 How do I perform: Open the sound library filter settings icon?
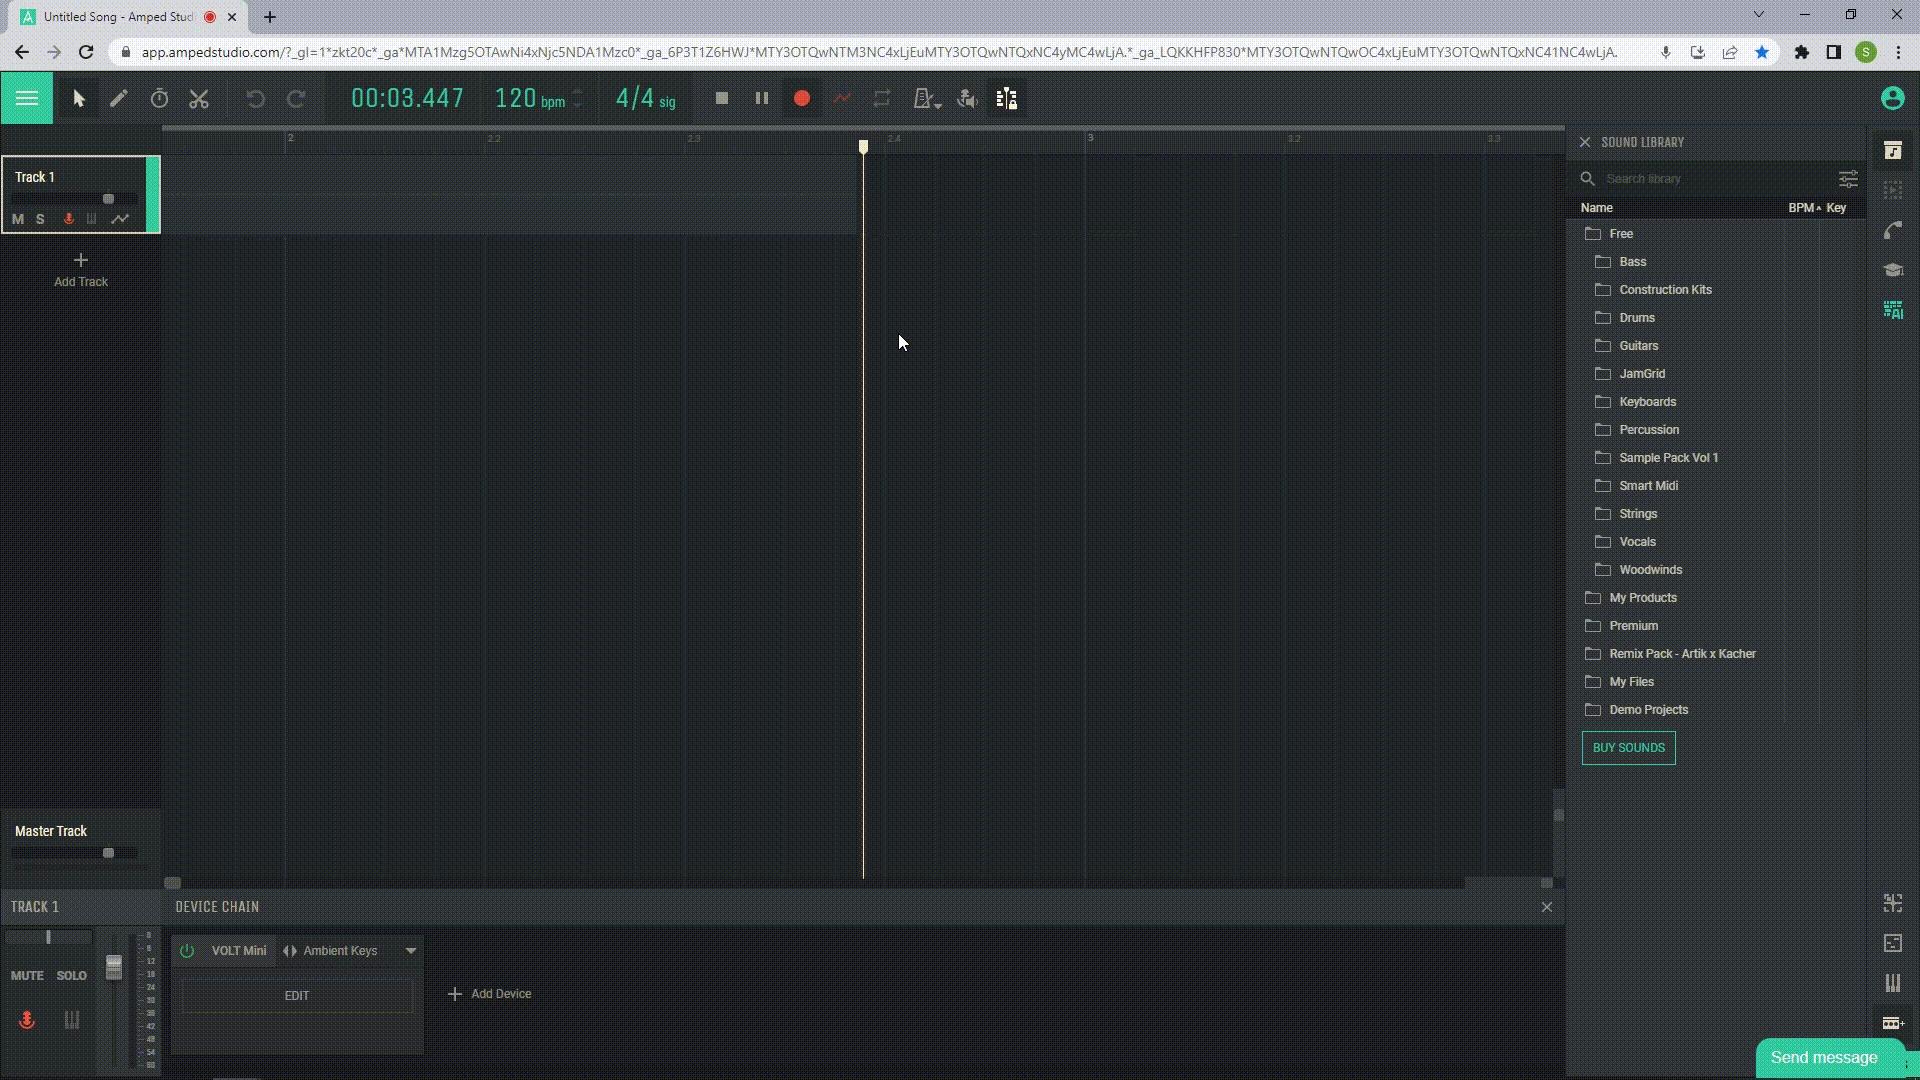pos(1847,179)
